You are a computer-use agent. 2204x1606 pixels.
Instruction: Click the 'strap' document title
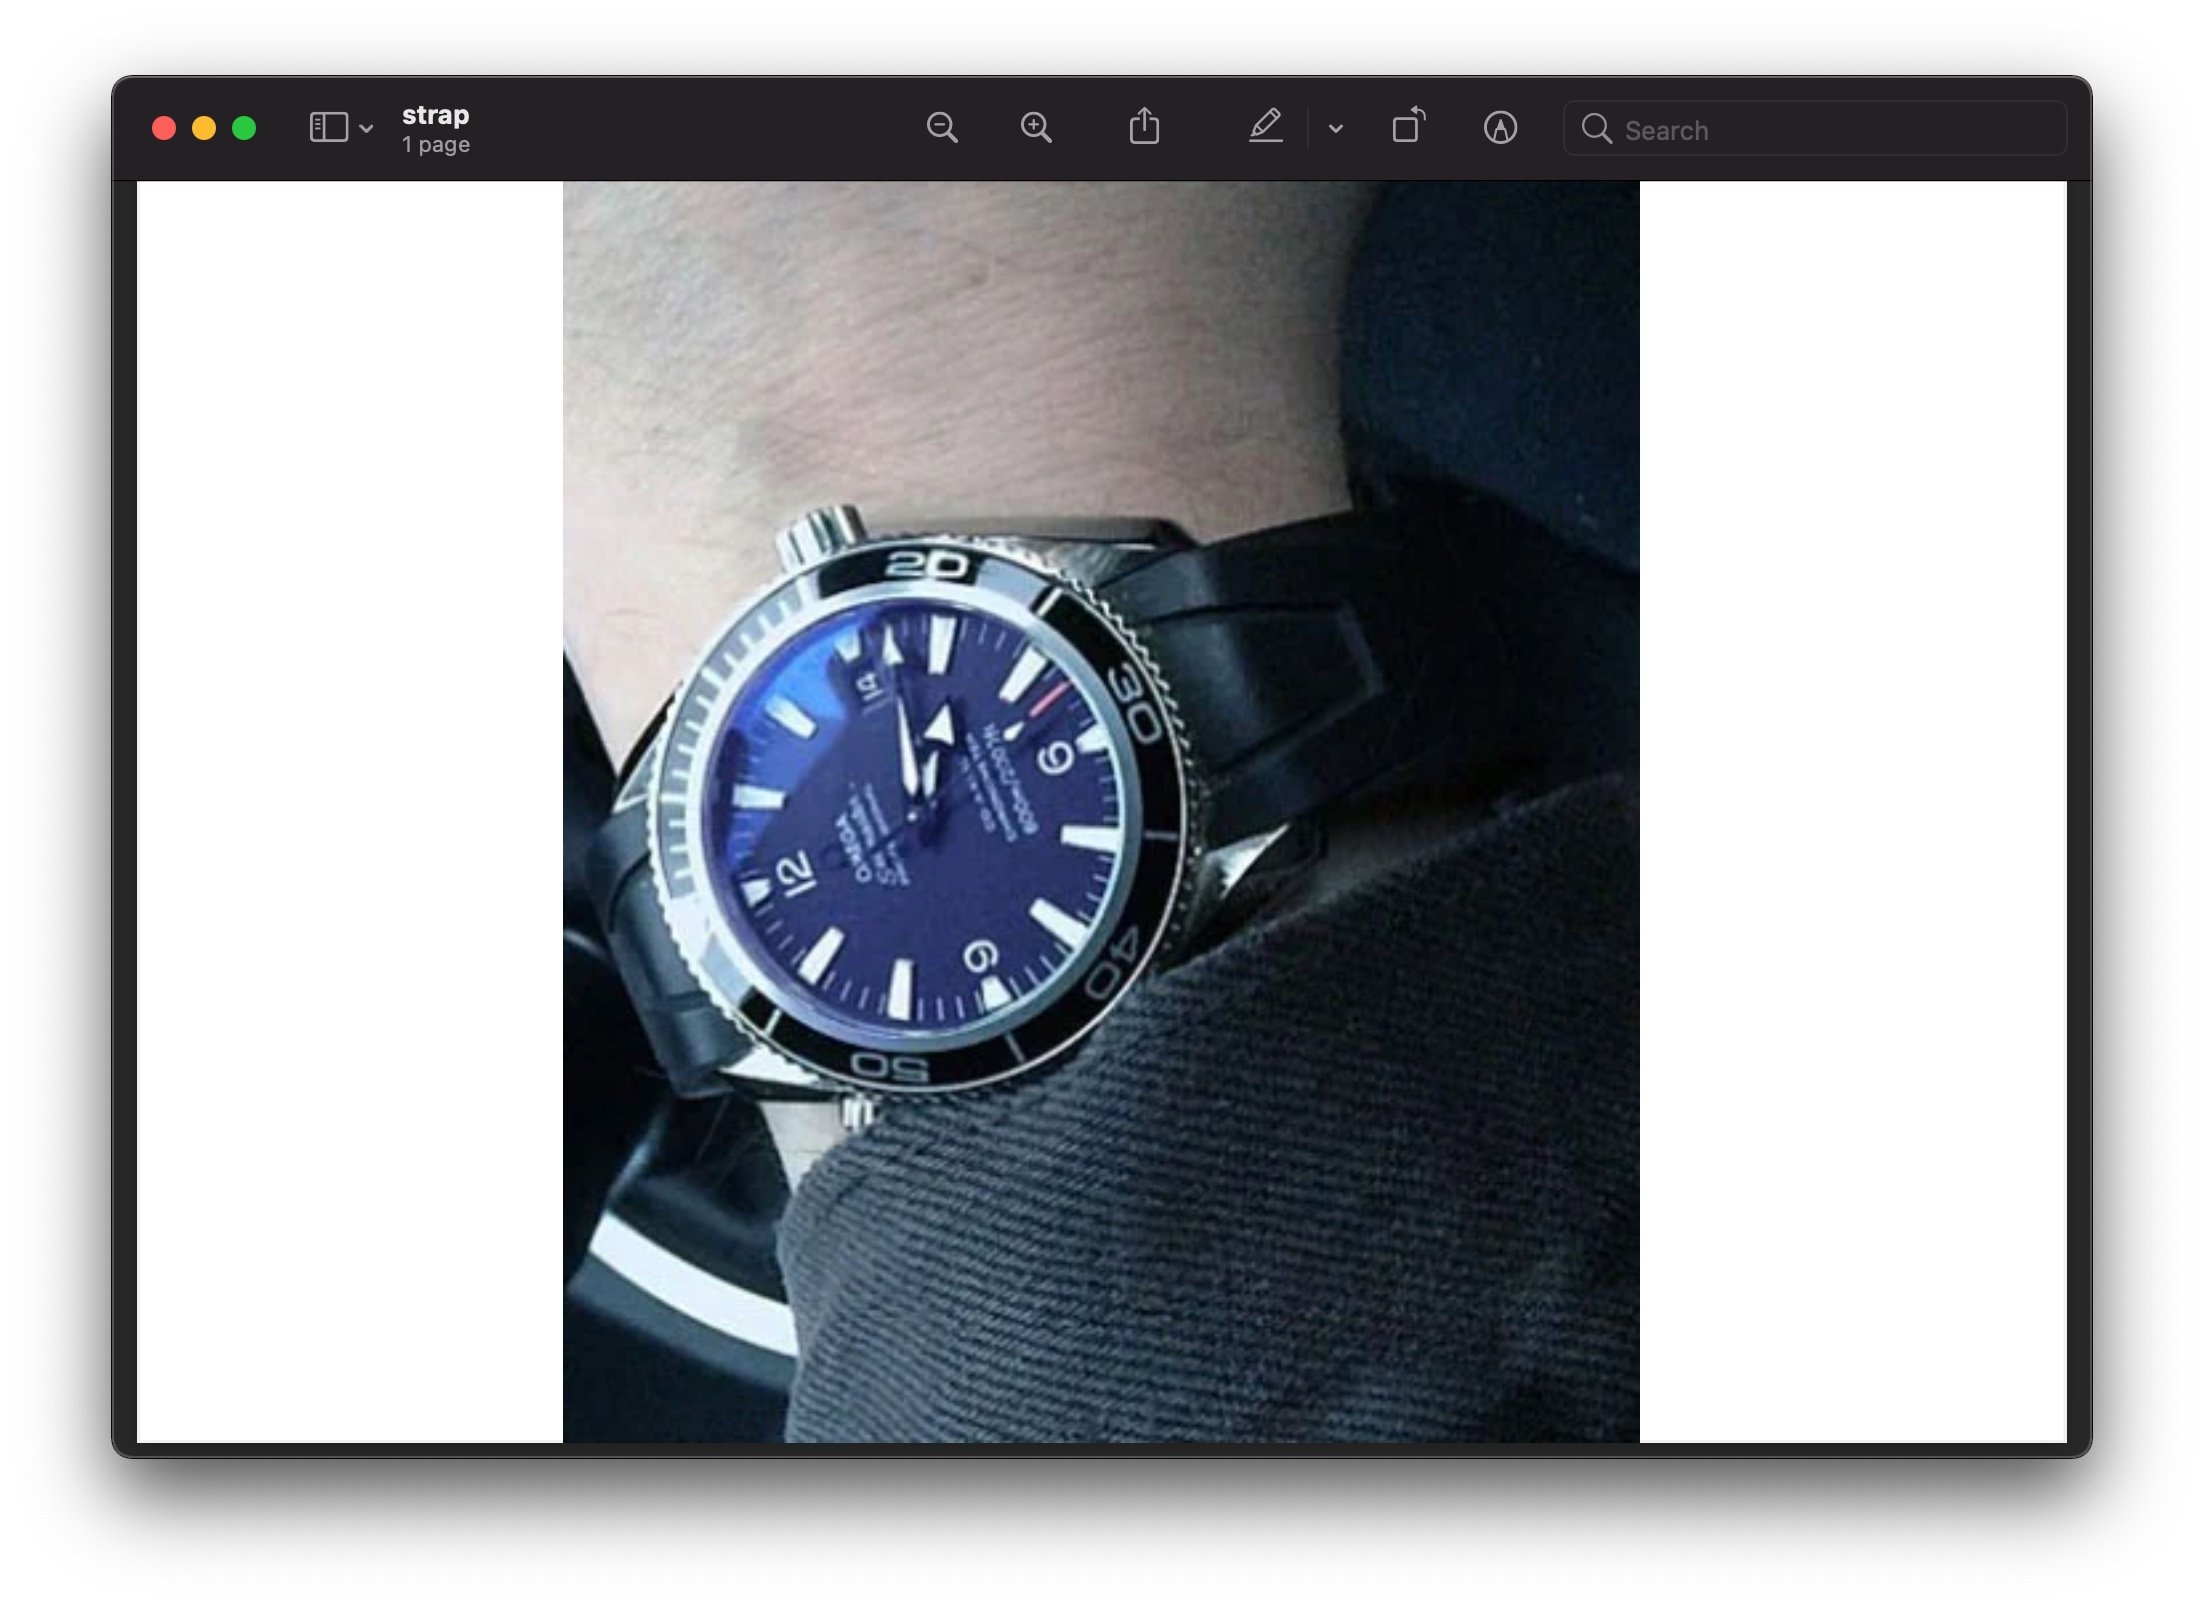[x=435, y=115]
